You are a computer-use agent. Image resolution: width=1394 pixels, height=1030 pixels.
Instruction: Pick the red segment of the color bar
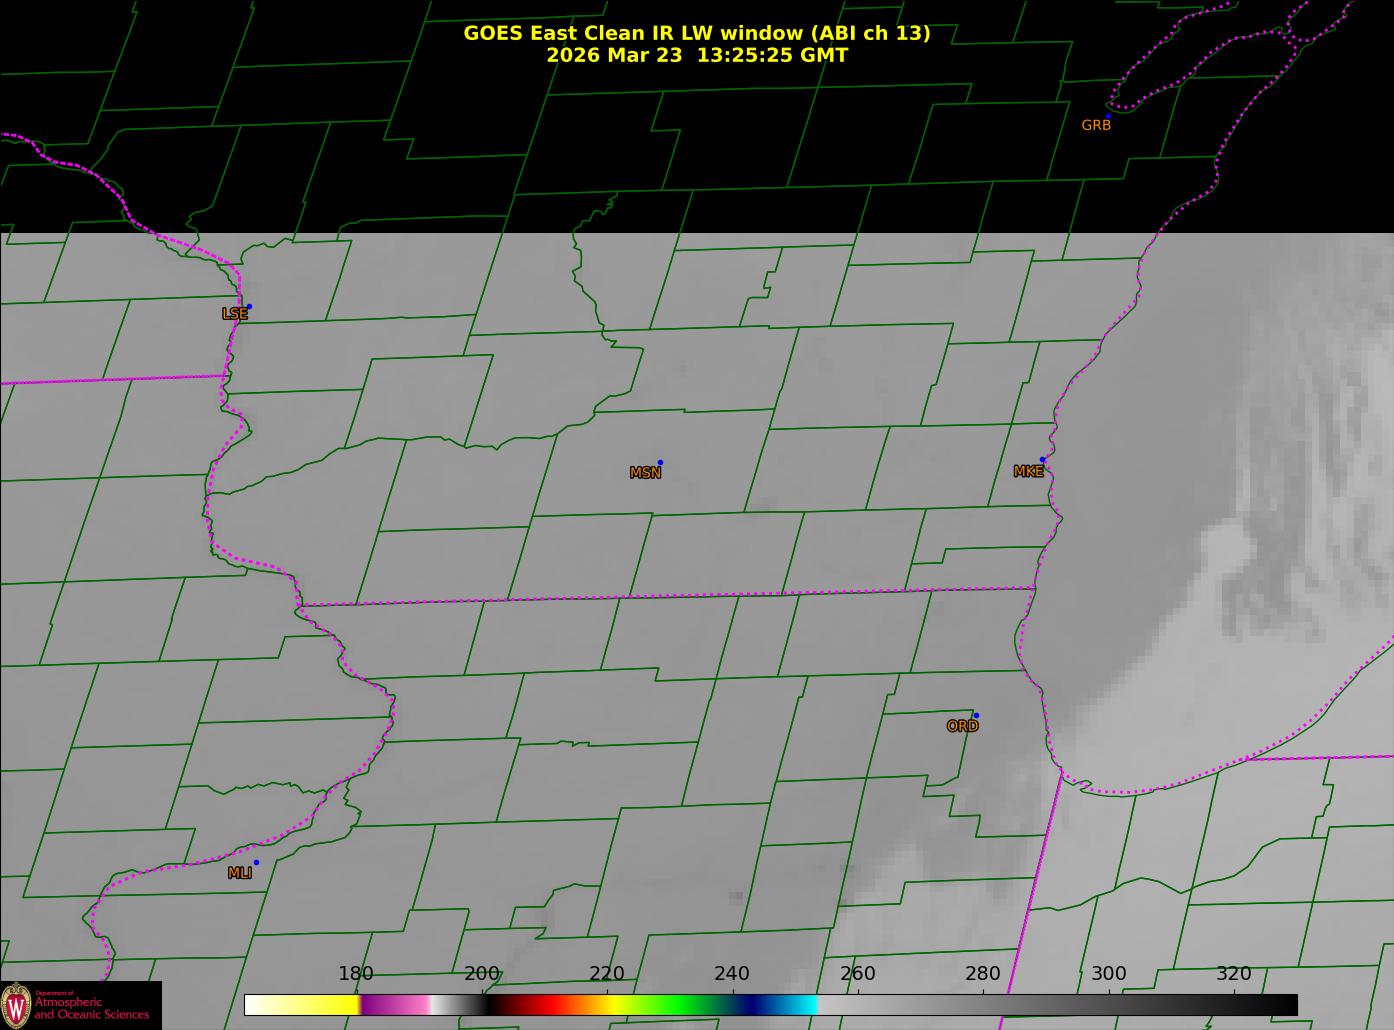(550, 1004)
